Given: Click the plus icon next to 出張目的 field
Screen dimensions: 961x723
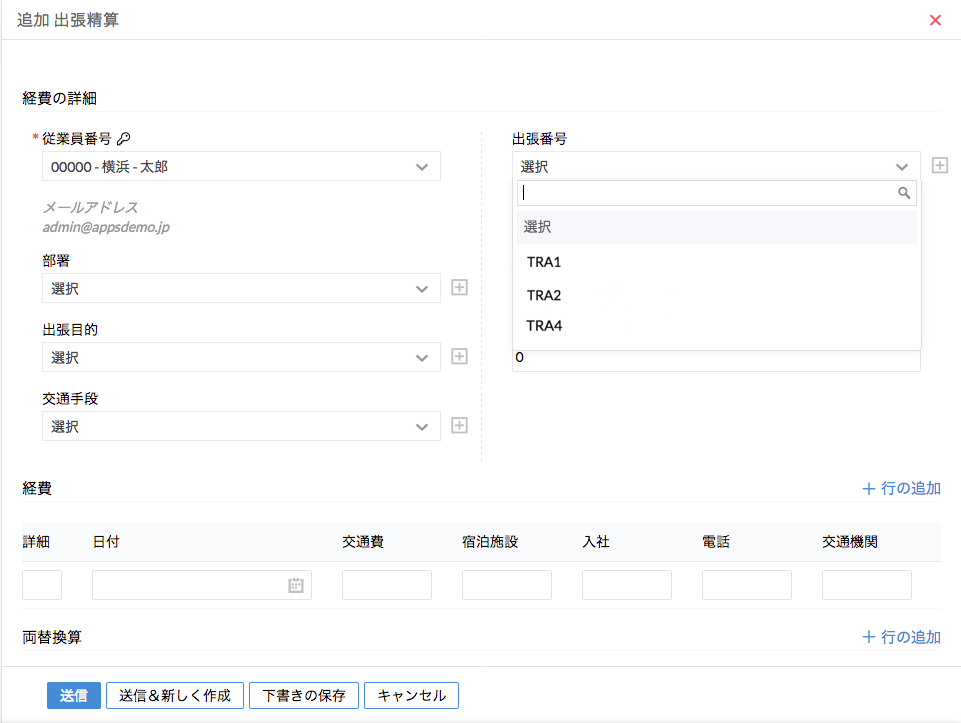Looking at the screenshot, I should click(x=459, y=356).
